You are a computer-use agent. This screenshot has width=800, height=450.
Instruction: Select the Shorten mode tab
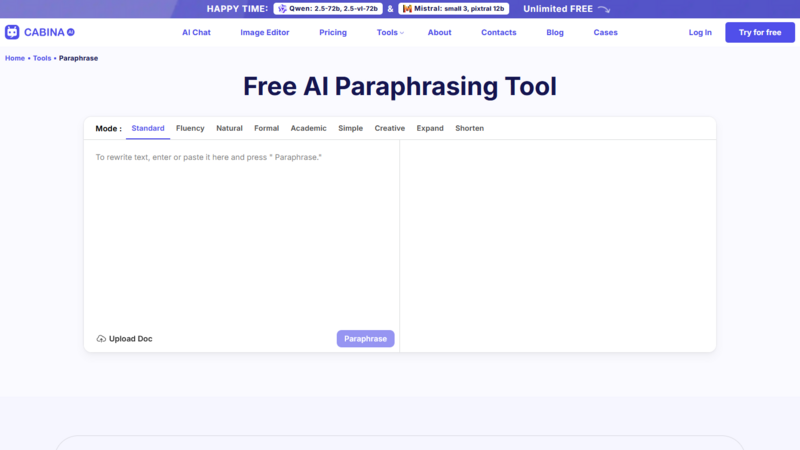[x=469, y=128]
